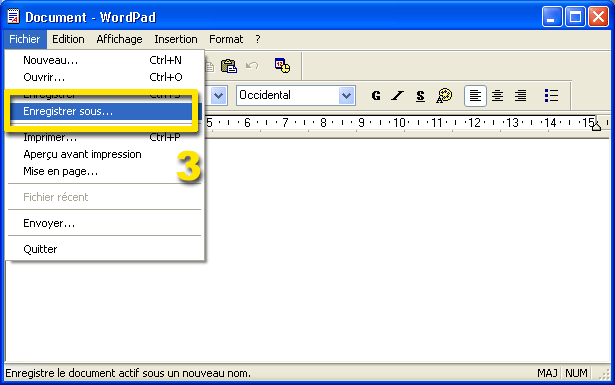
Task: Click the NUM status bar indicator
Action: coord(576,373)
